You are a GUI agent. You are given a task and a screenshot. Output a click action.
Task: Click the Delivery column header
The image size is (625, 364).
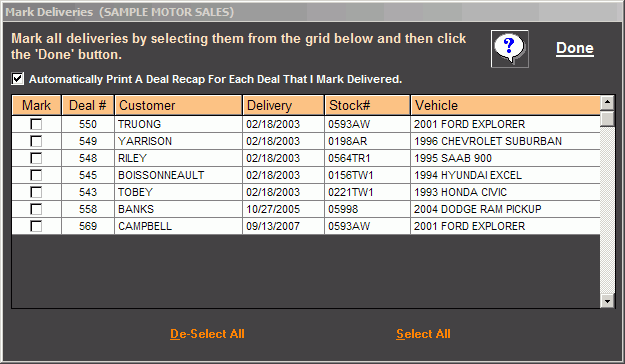point(283,105)
